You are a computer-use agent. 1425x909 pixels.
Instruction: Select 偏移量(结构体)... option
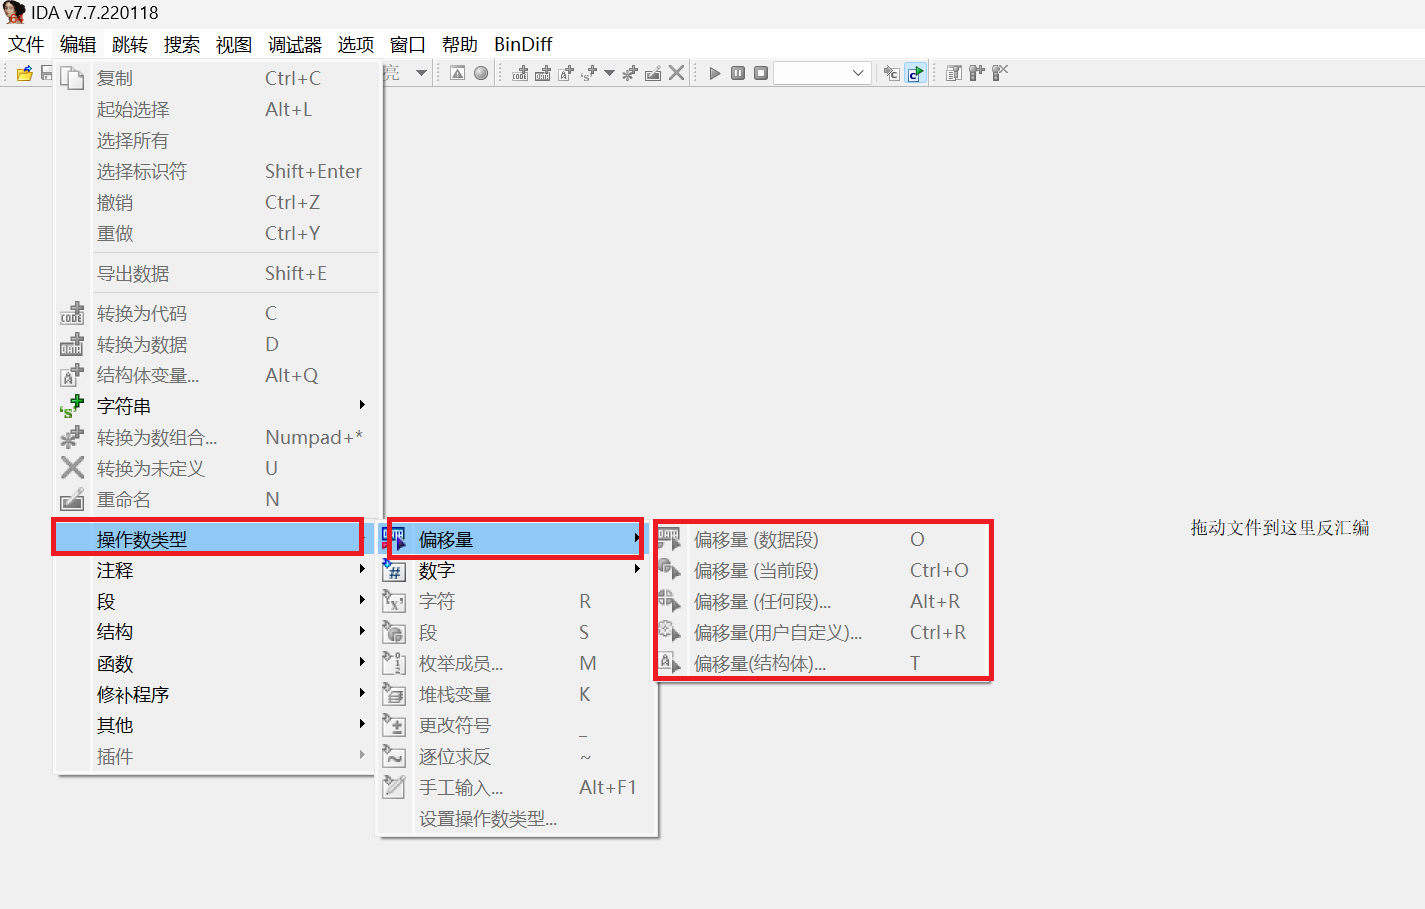tap(822, 663)
